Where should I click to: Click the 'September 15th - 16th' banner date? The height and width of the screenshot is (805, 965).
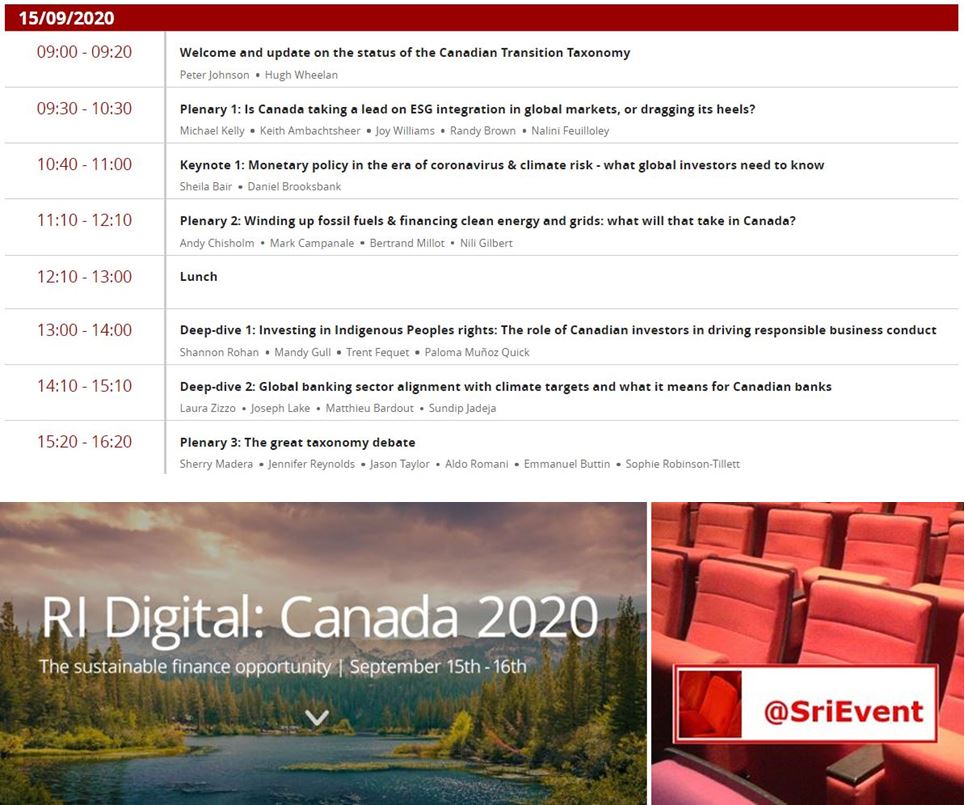[x=438, y=667]
